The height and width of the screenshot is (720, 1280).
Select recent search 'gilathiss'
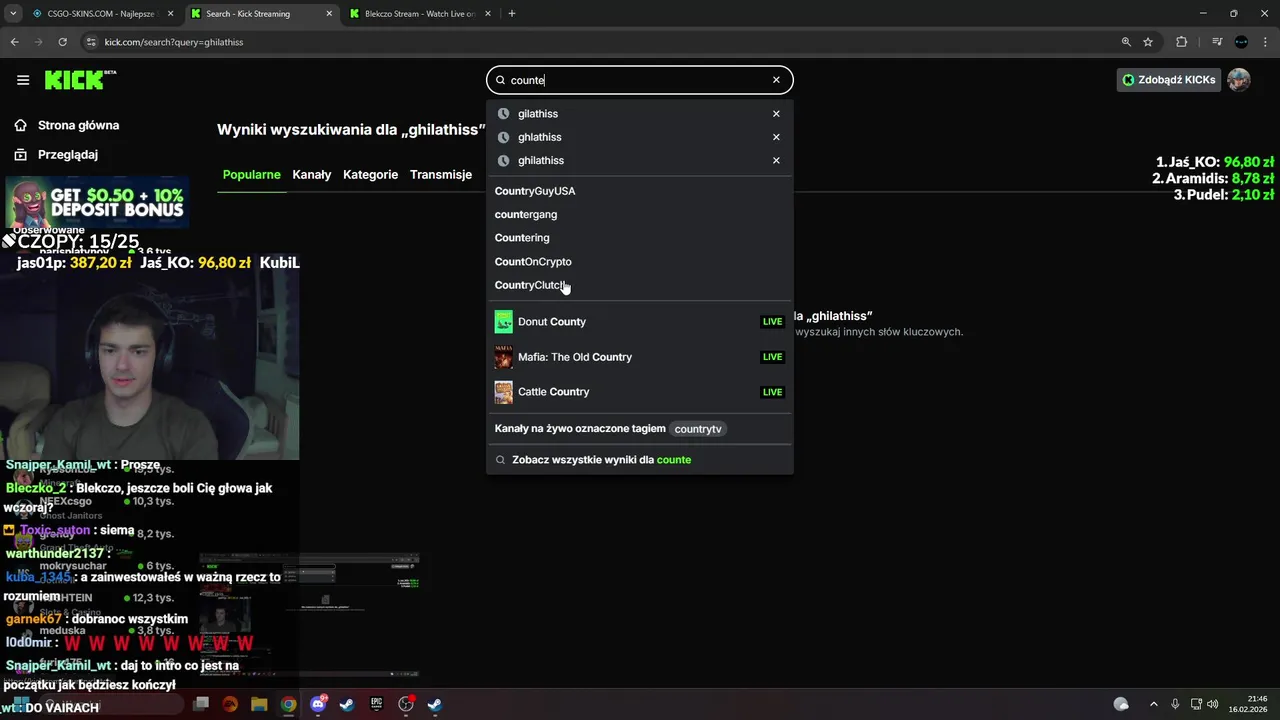click(538, 114)
